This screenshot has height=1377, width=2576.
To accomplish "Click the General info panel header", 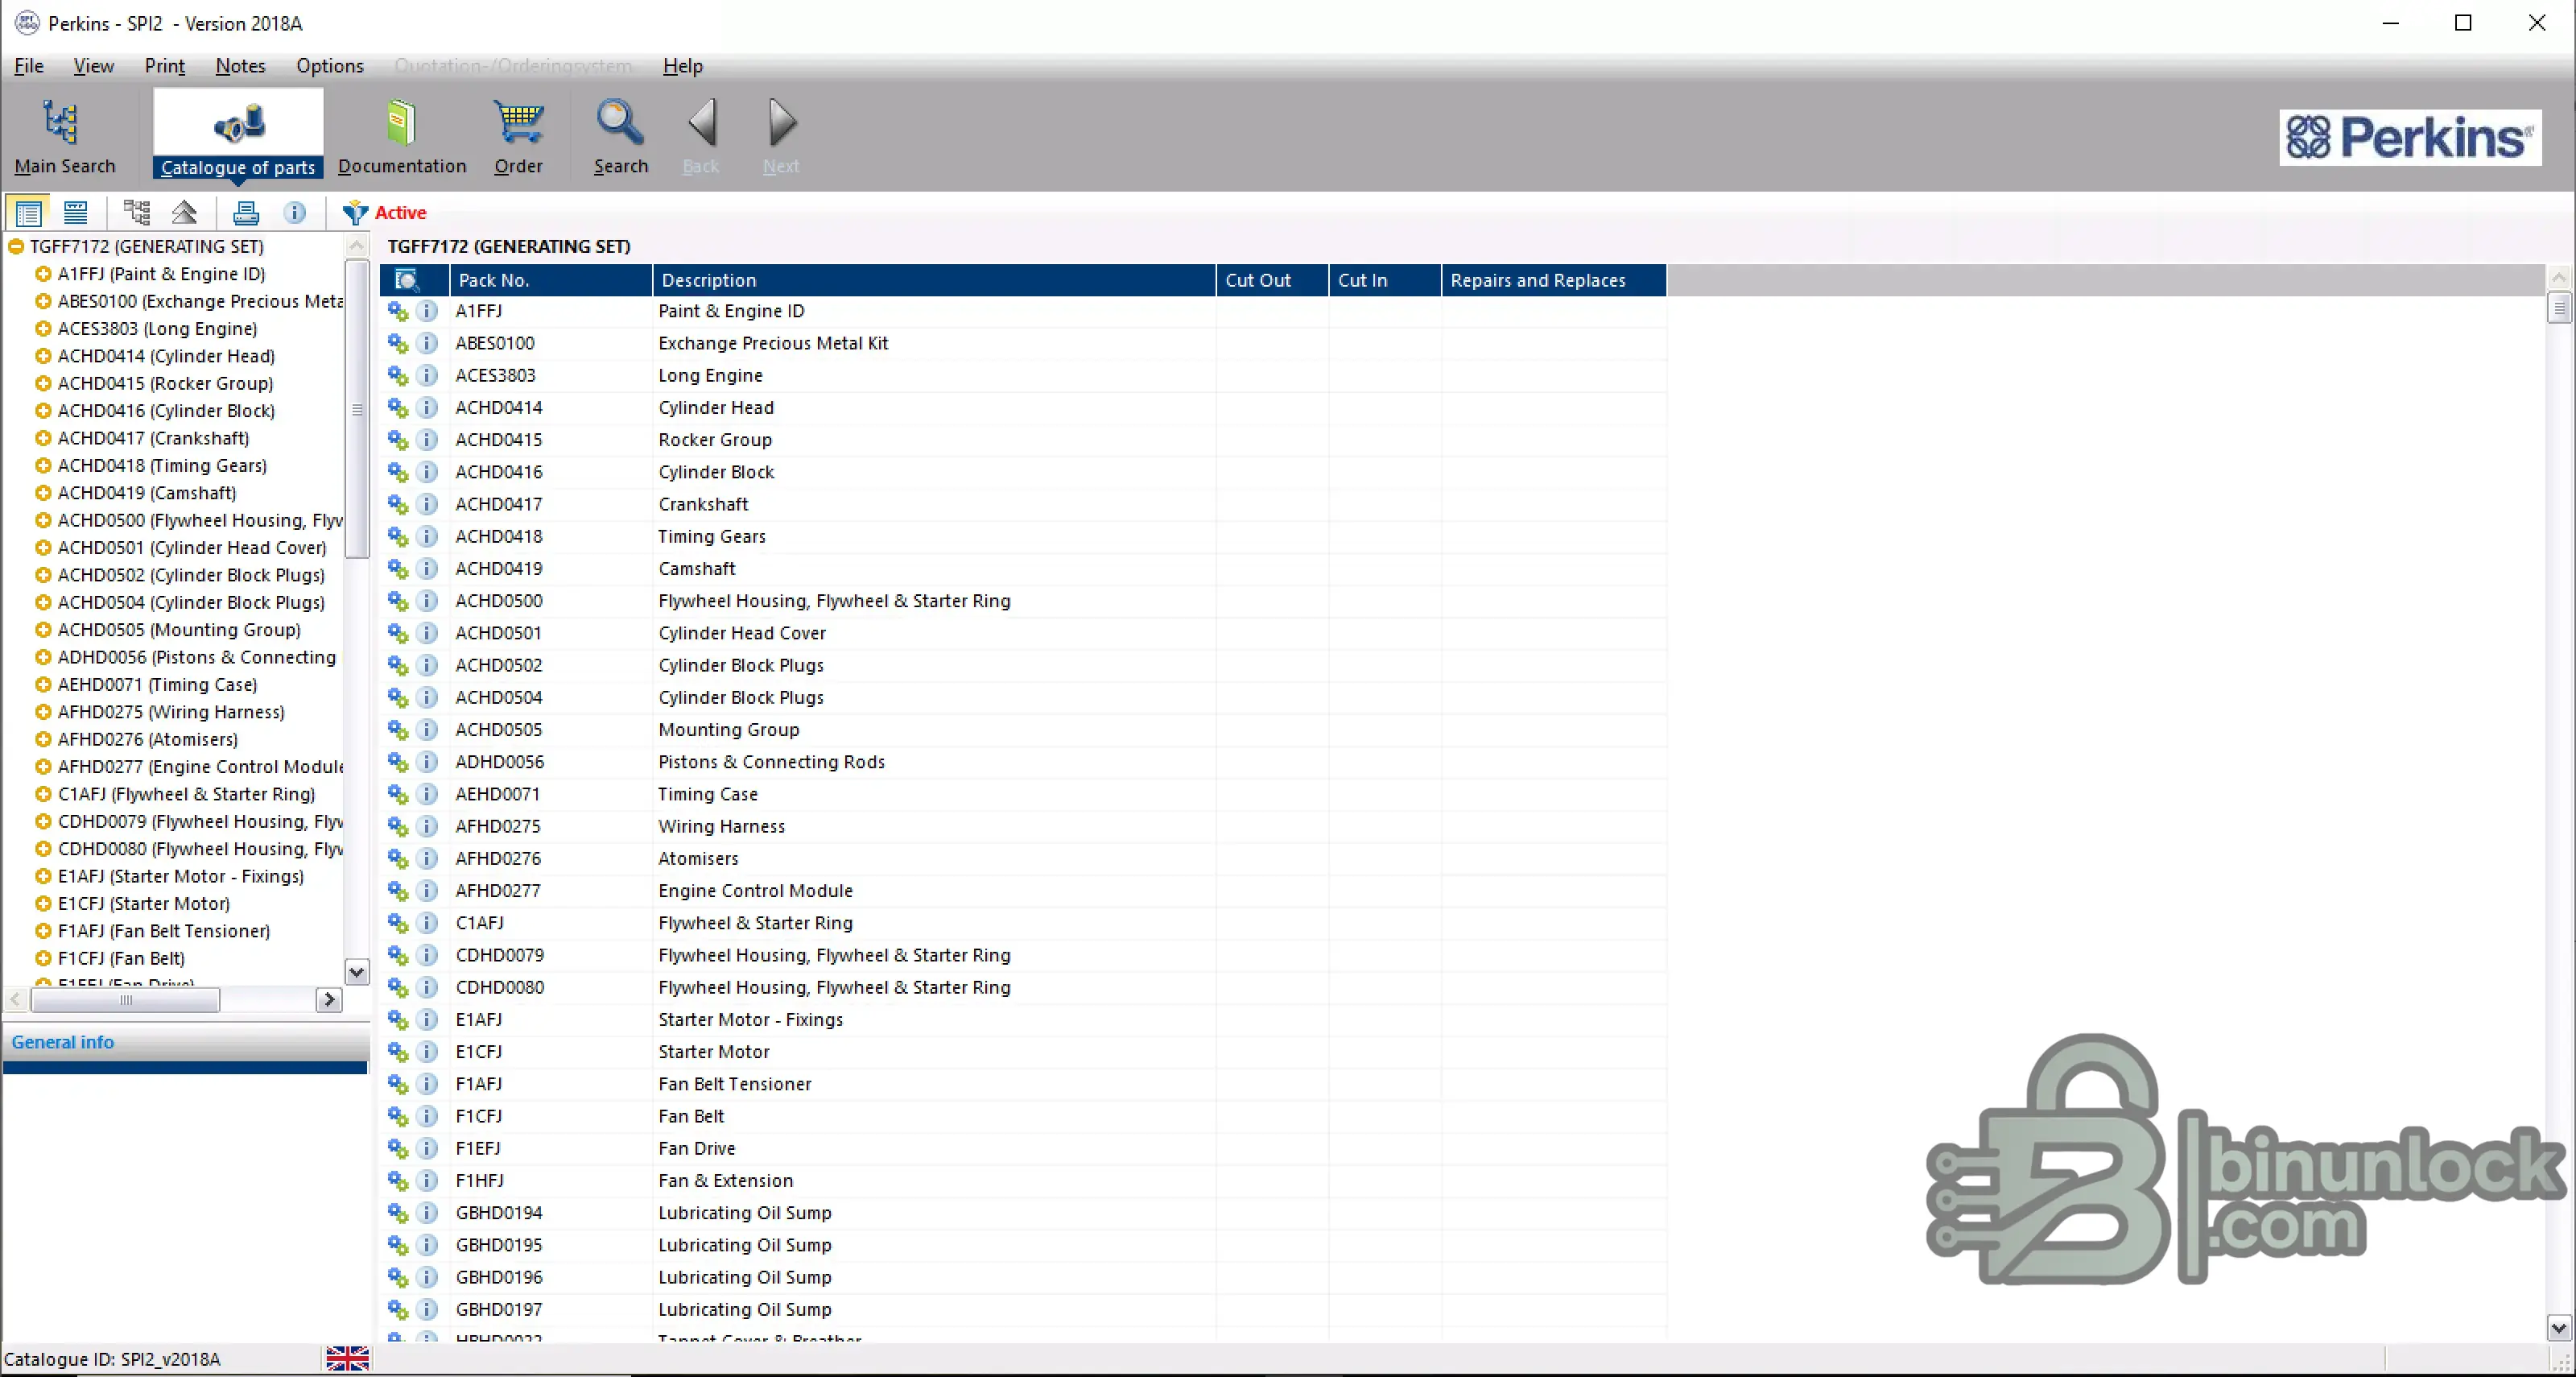I will point(186,1043).
